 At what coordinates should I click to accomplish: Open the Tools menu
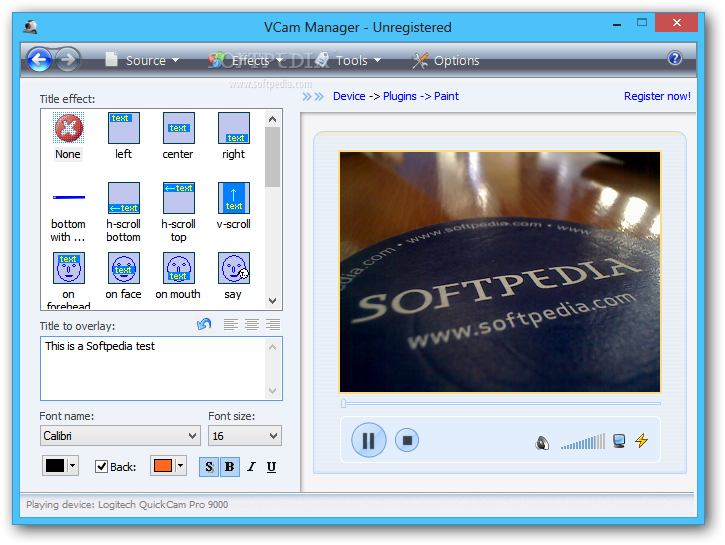click(x=348, y=60)
